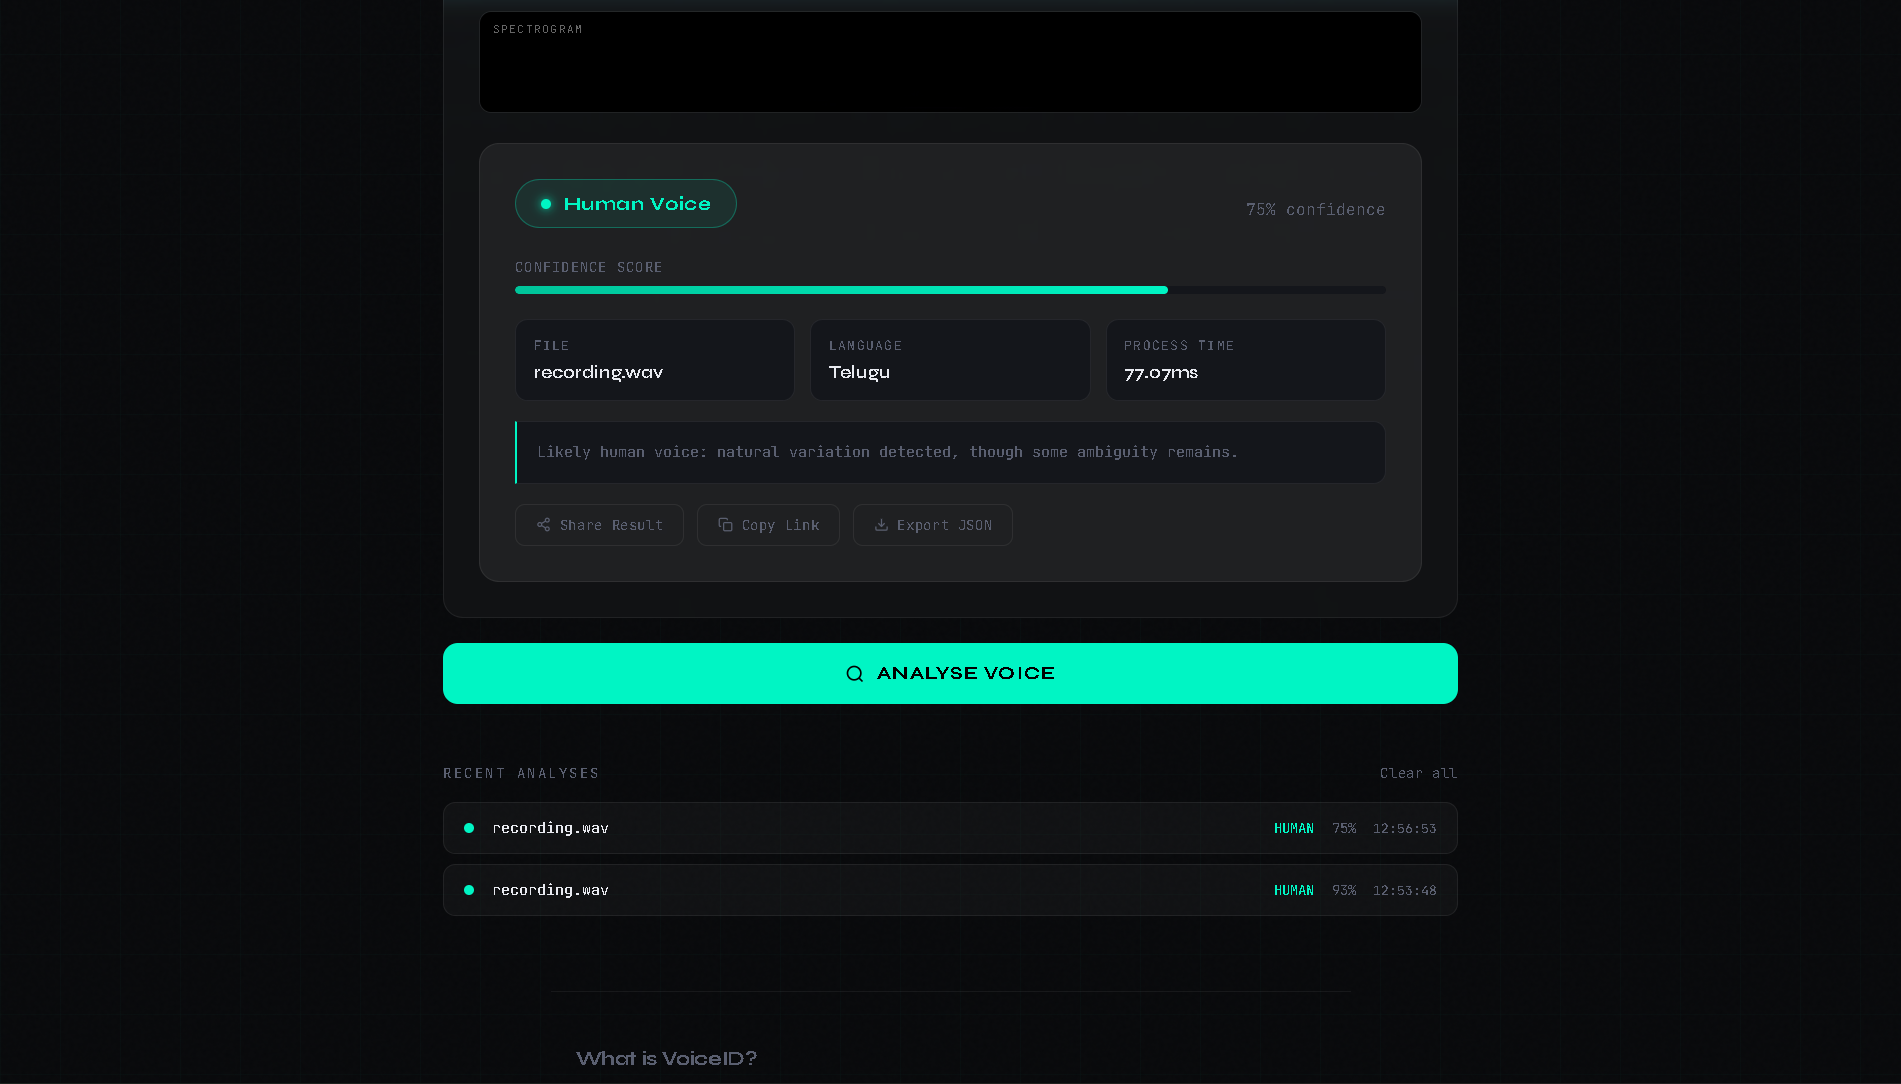The image size is (1901, 1084).
Task: Export the analysis with Export JSON
Action: coord(932,525)
